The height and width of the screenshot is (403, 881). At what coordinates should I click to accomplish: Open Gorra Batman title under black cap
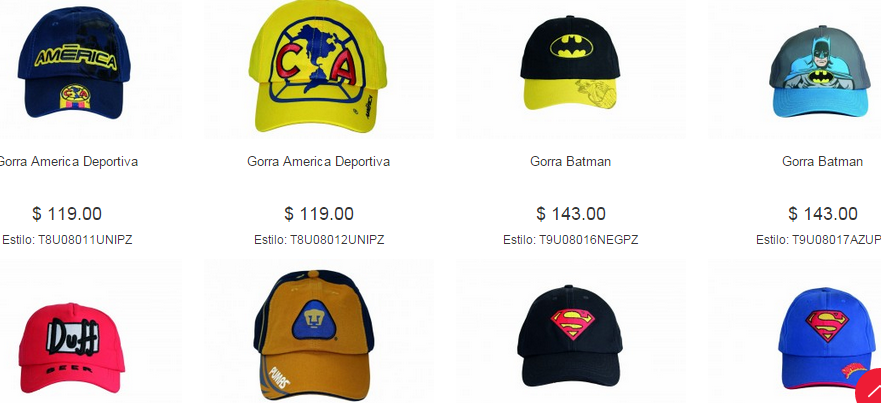[x=570, y=162]
